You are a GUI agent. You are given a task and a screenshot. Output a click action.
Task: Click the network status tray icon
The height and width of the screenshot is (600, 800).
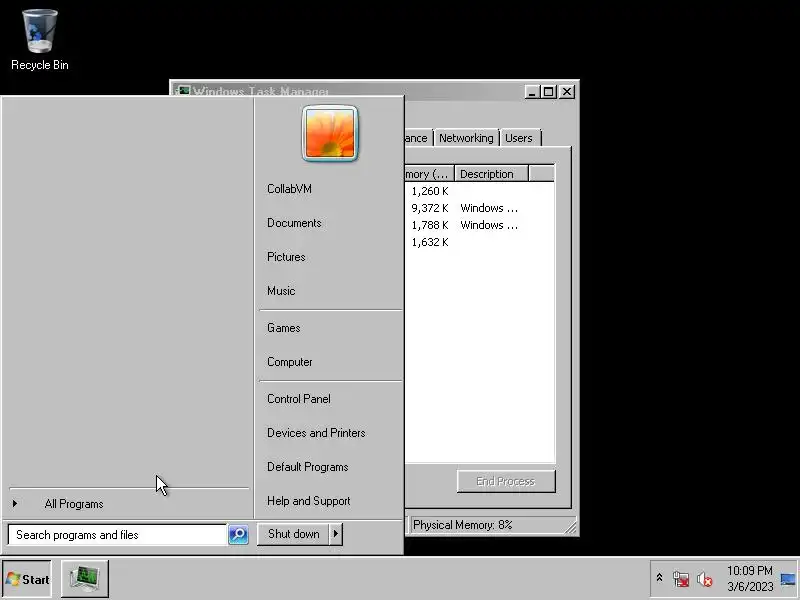click(x=681, y=579)
